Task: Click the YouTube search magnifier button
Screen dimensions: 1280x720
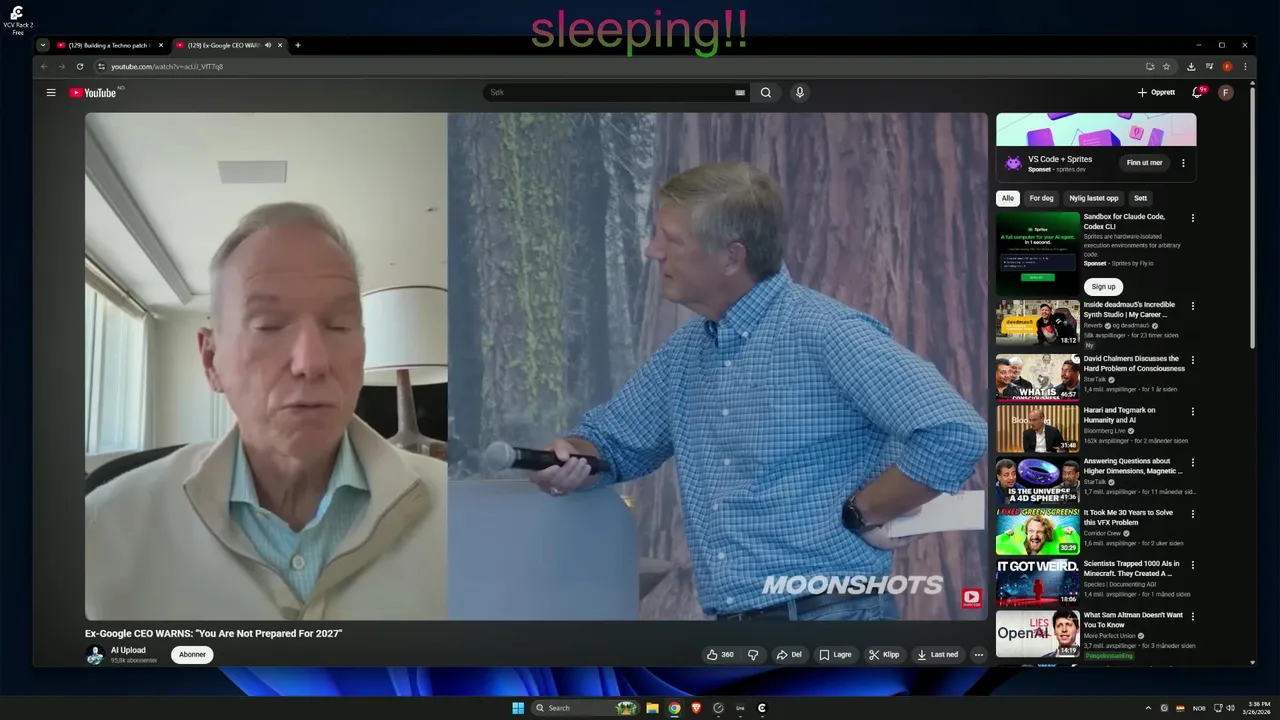Action: (x=766, y=92)
